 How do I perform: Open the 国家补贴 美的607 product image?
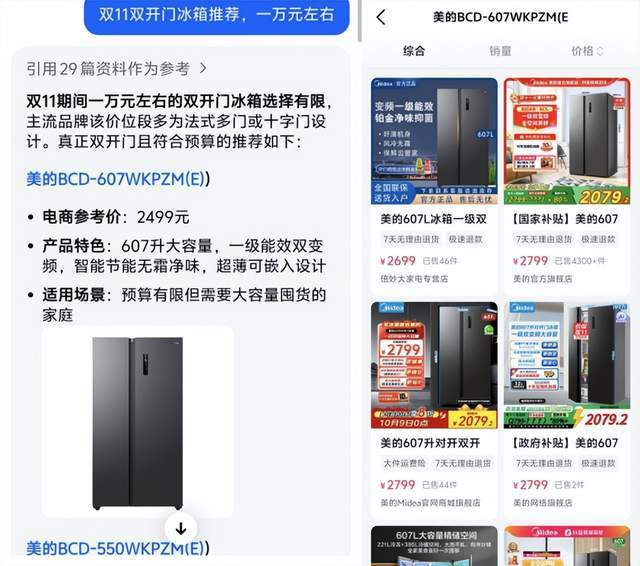pyautogui.click(x=567, y=141)
